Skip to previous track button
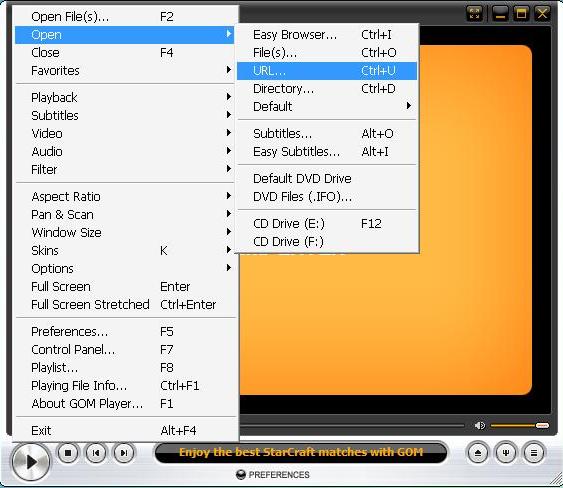The image size is (563, 488). (96, 453)
